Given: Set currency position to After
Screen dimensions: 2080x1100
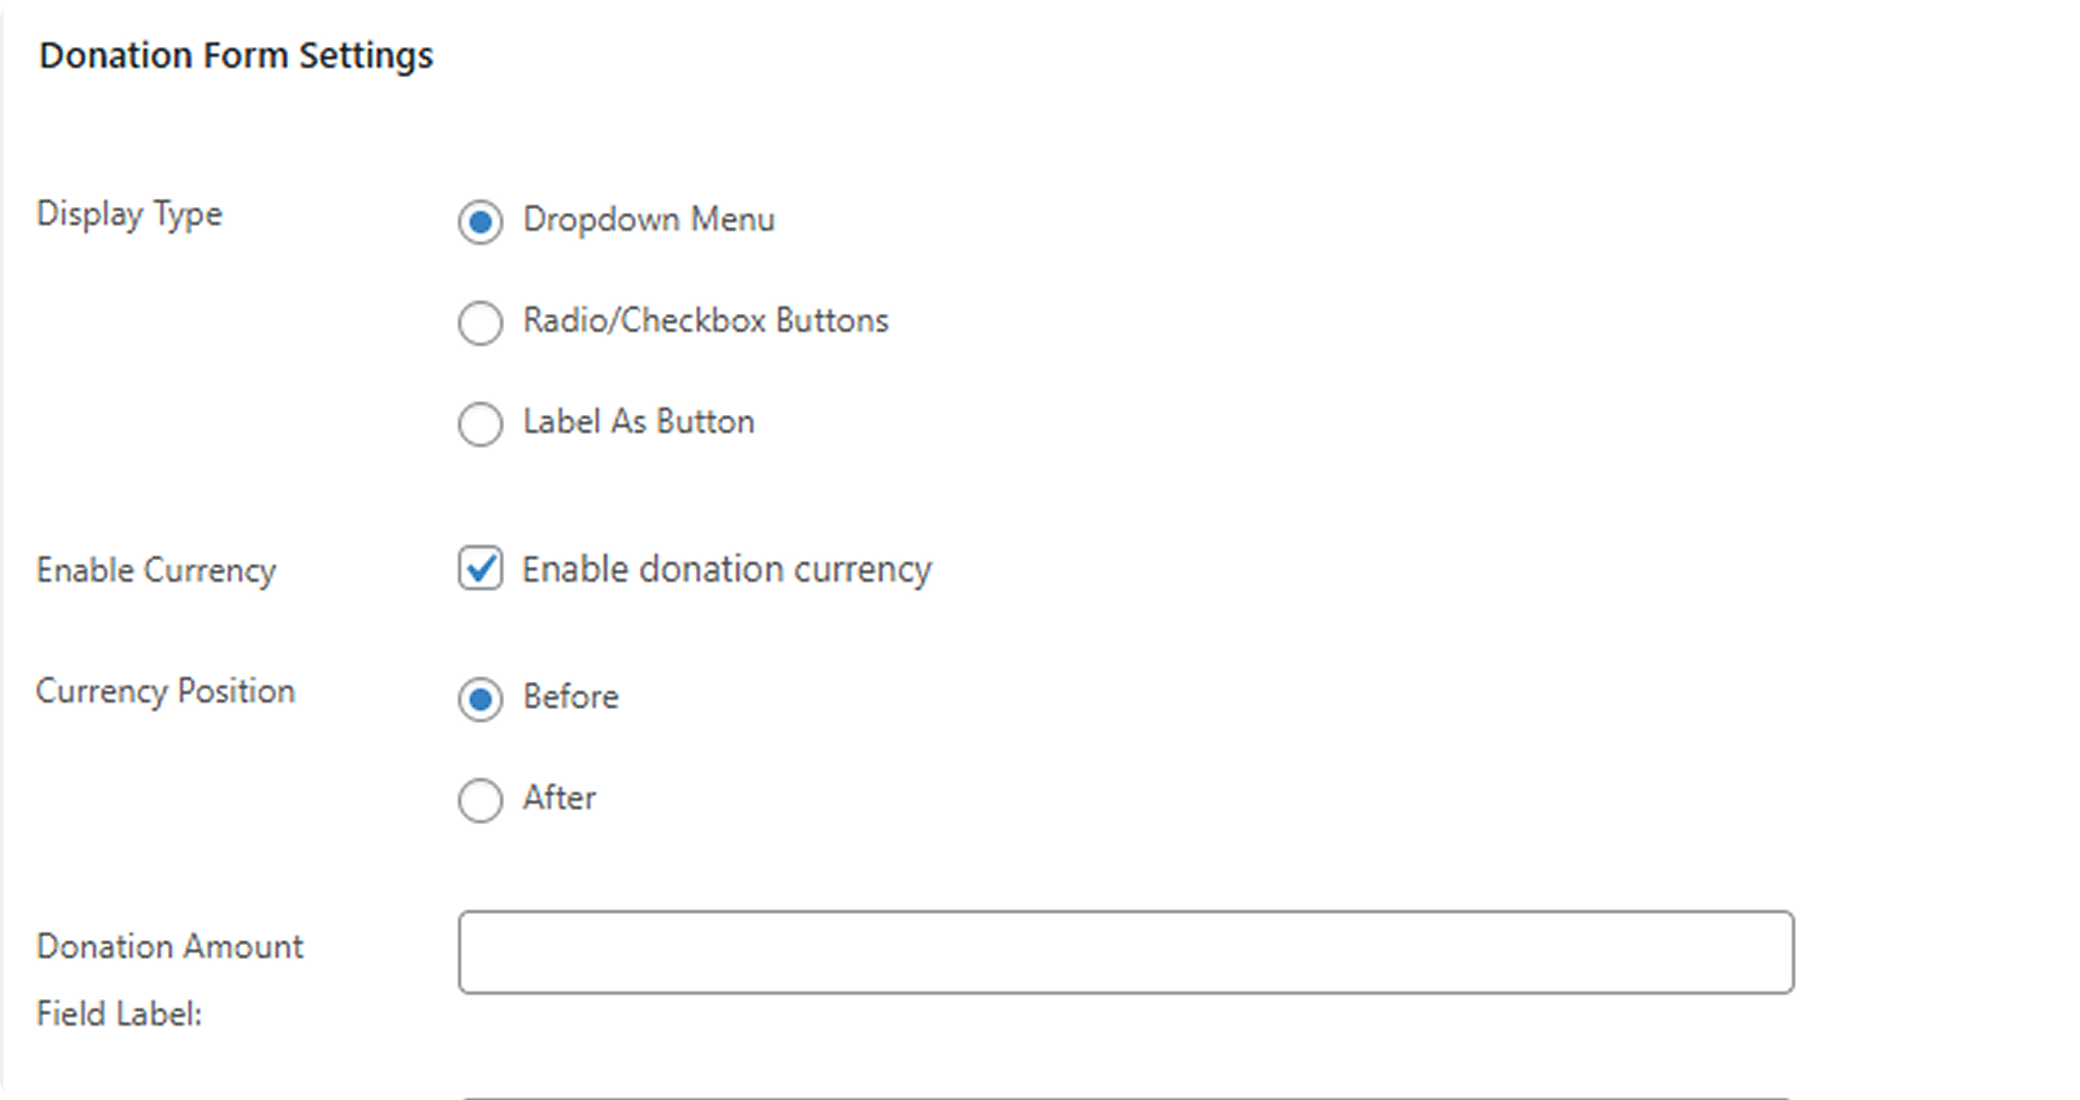Looking at the screenshot, I should point(480,800).
